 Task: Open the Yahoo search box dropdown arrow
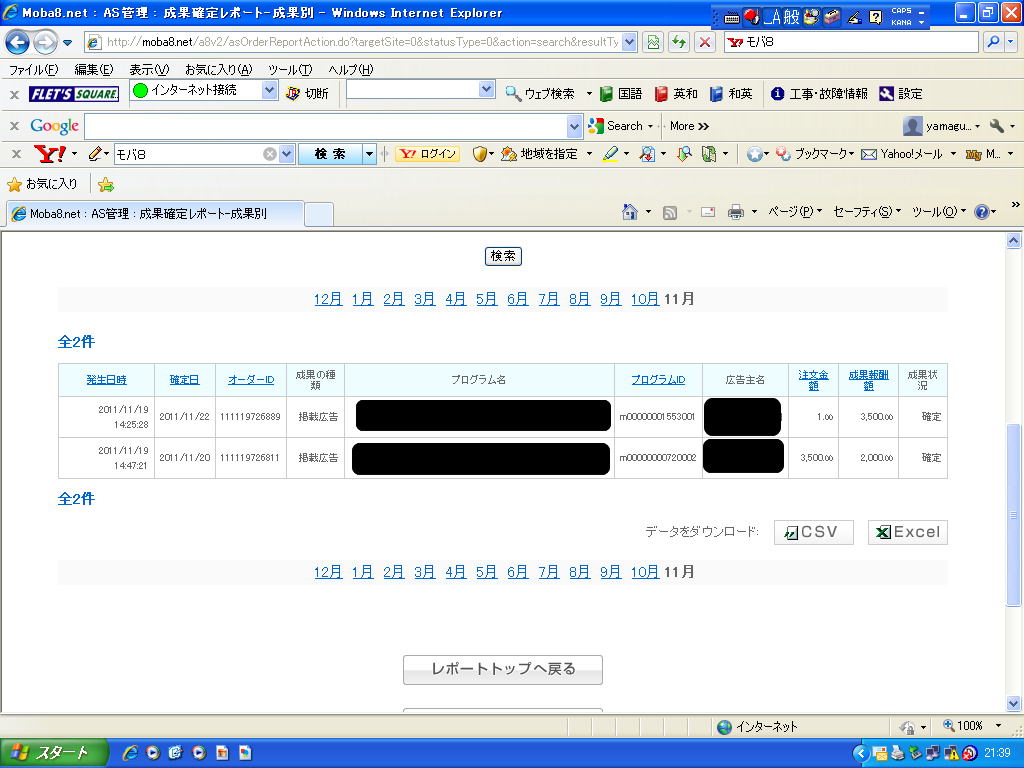287,154
